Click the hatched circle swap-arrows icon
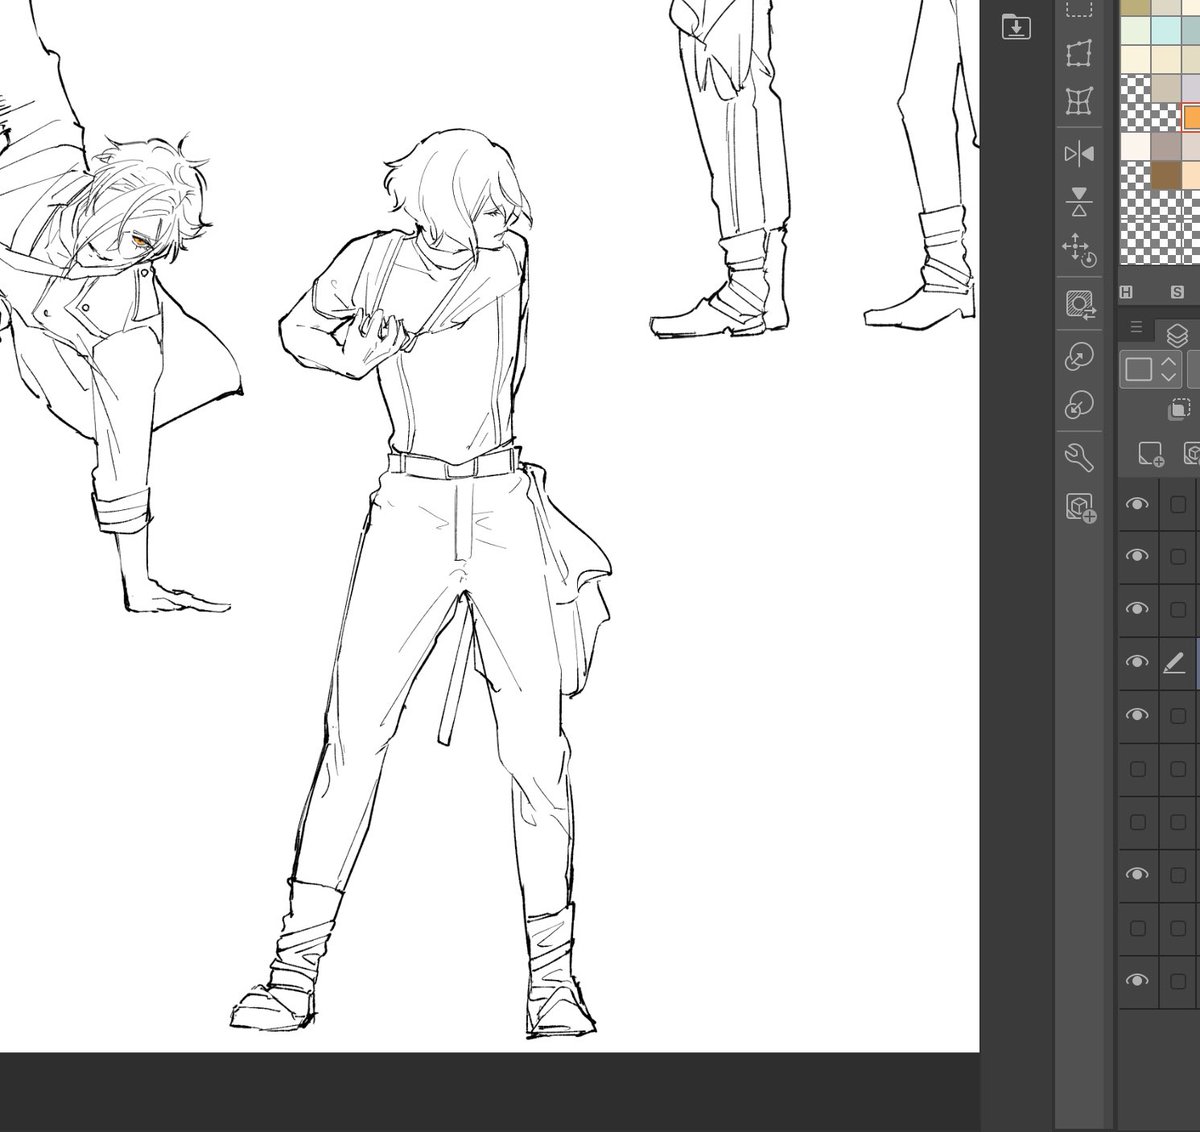 tap(1079, 305)
